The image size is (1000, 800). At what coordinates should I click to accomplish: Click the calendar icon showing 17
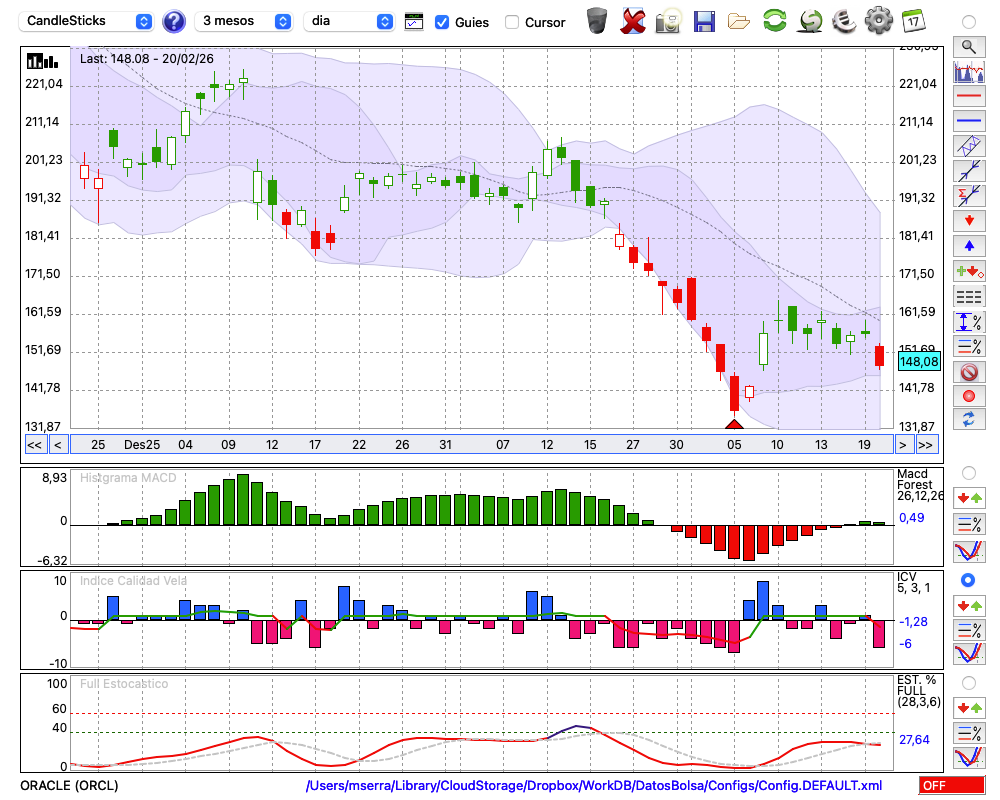(912, 20)
